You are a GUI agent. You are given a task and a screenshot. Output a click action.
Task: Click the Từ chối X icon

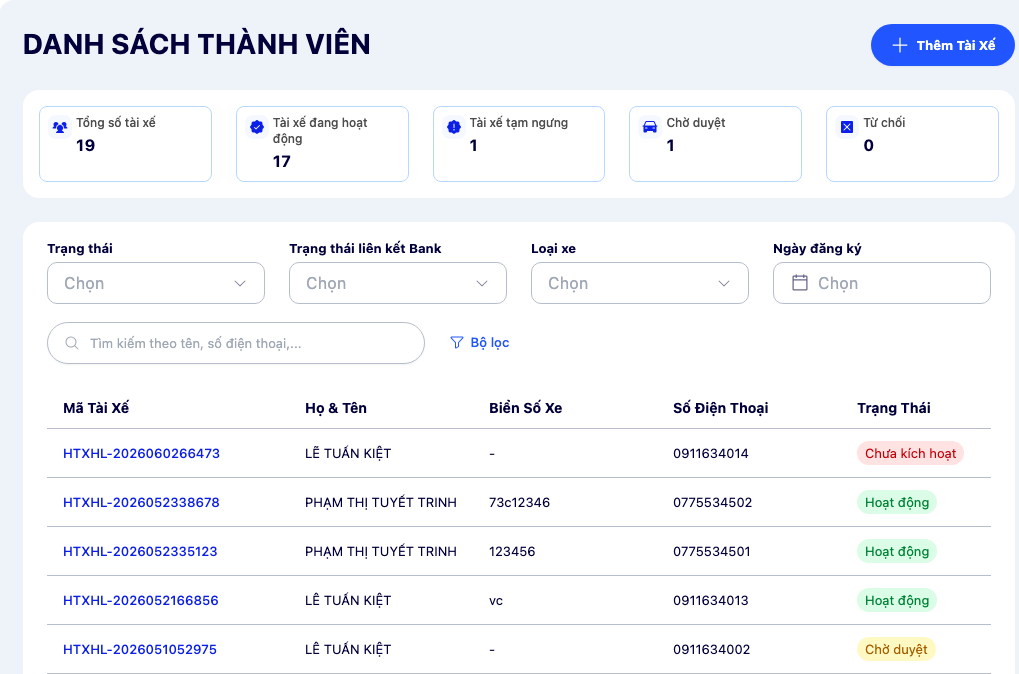(847, 127)
